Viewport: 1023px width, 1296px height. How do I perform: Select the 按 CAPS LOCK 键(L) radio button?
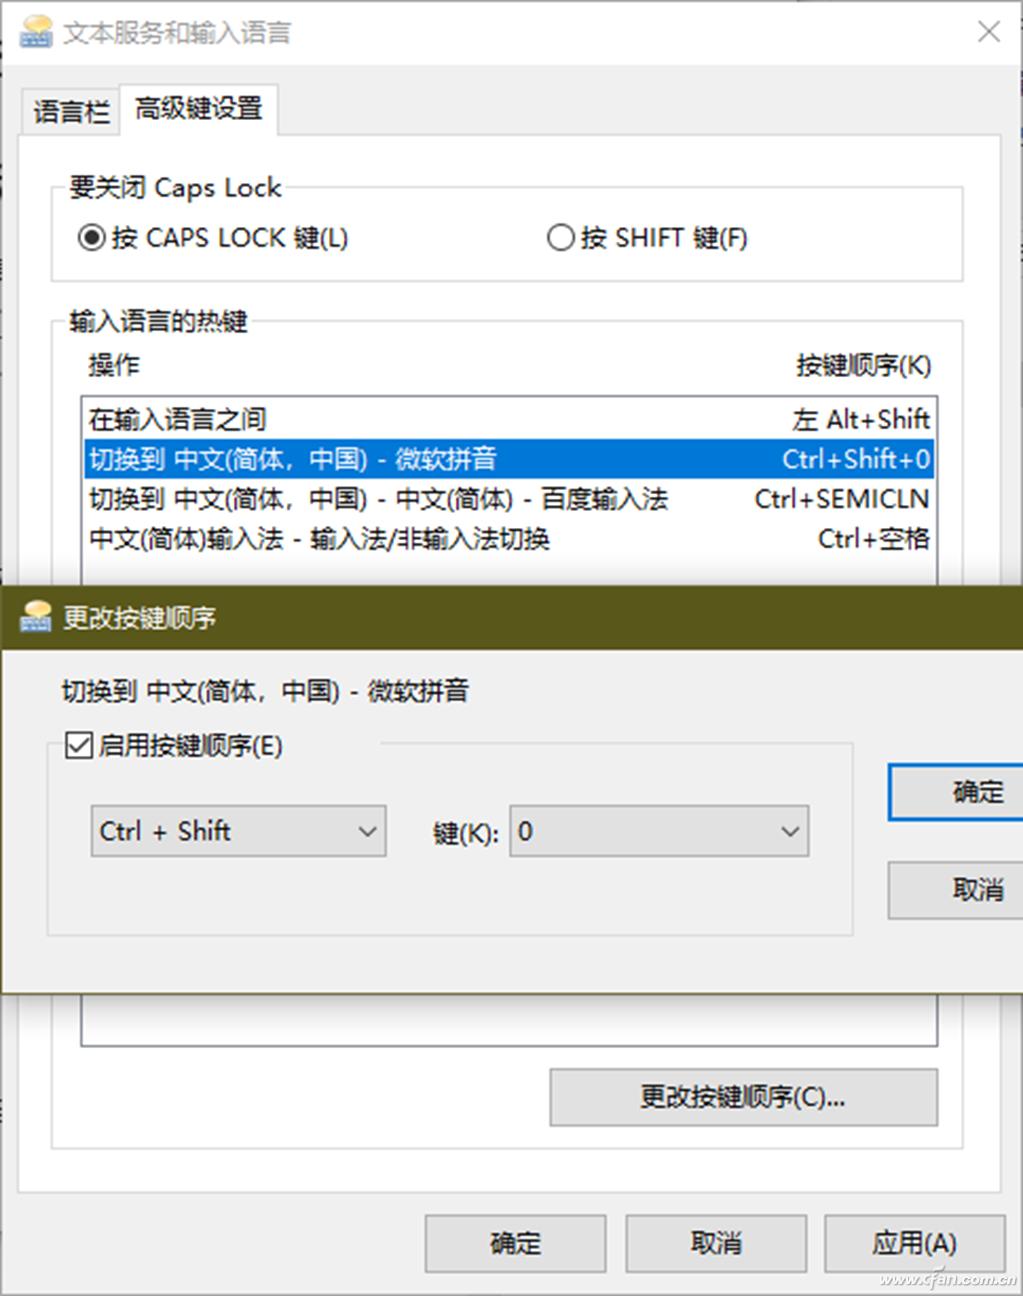91,238
